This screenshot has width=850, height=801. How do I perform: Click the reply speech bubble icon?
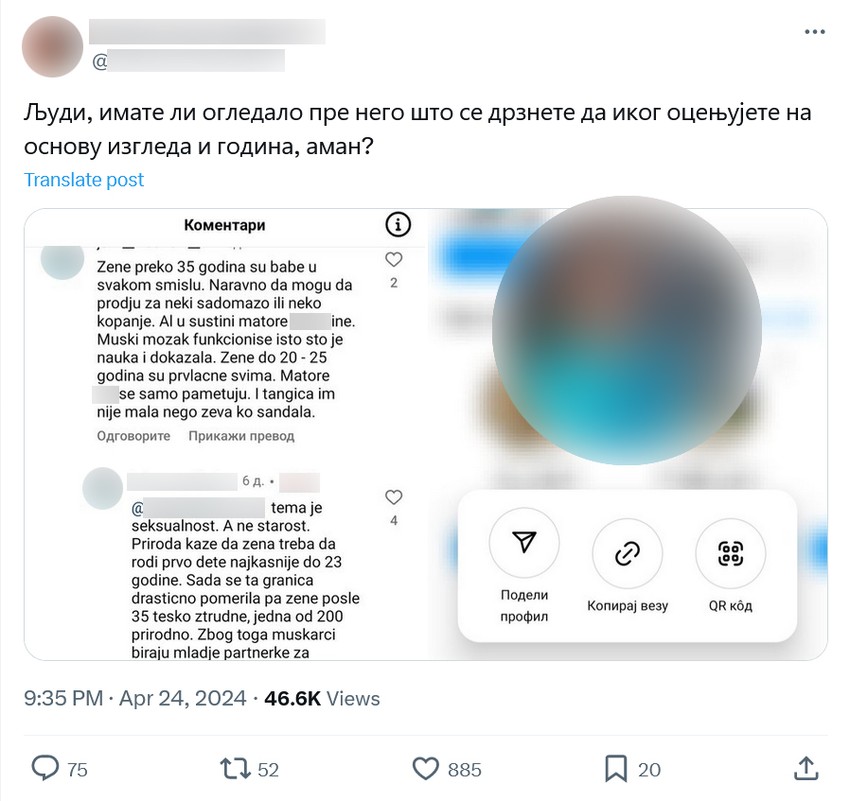[x=45, y=768]
